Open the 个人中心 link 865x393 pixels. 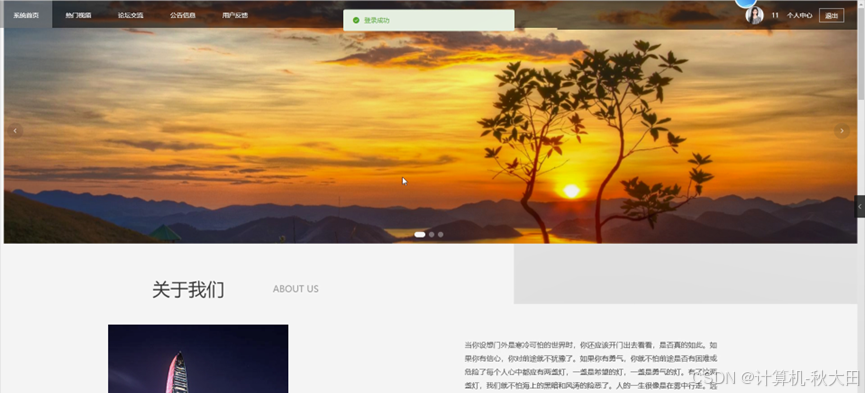tap(799, 15)
